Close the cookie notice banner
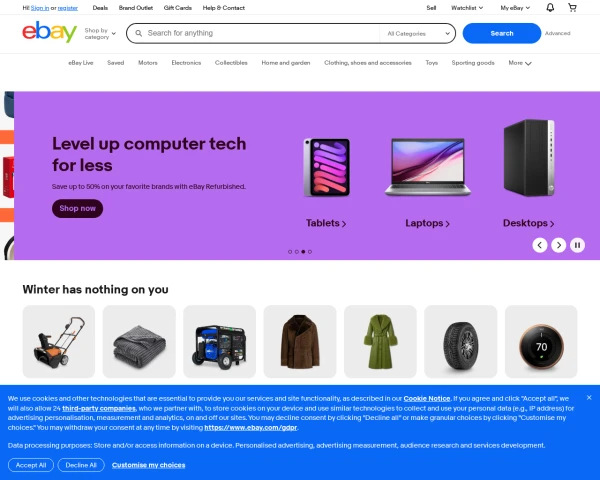This screenshot has height=480, width=600. (x=589, y=398)
